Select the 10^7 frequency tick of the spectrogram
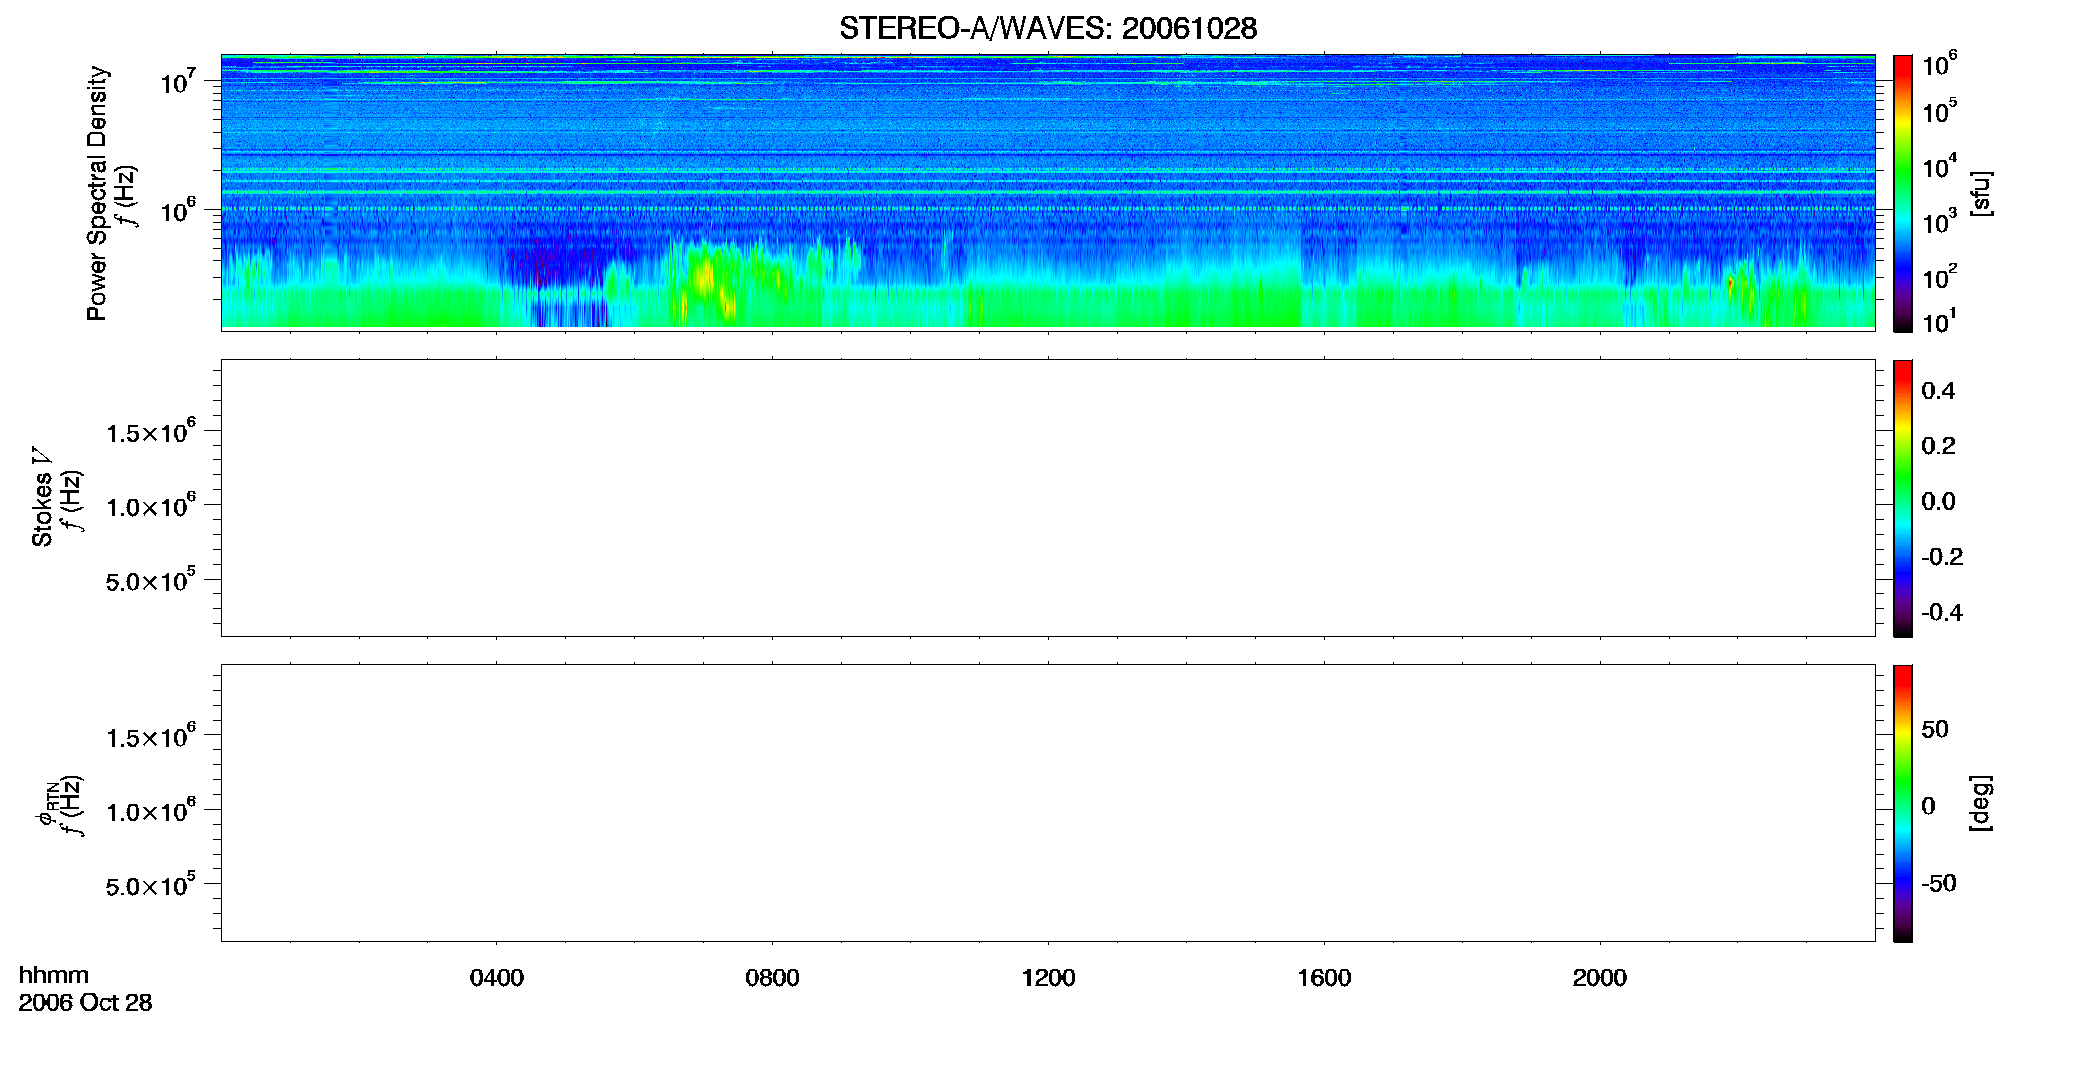The image size is (2096, 1080). (178, 81)
